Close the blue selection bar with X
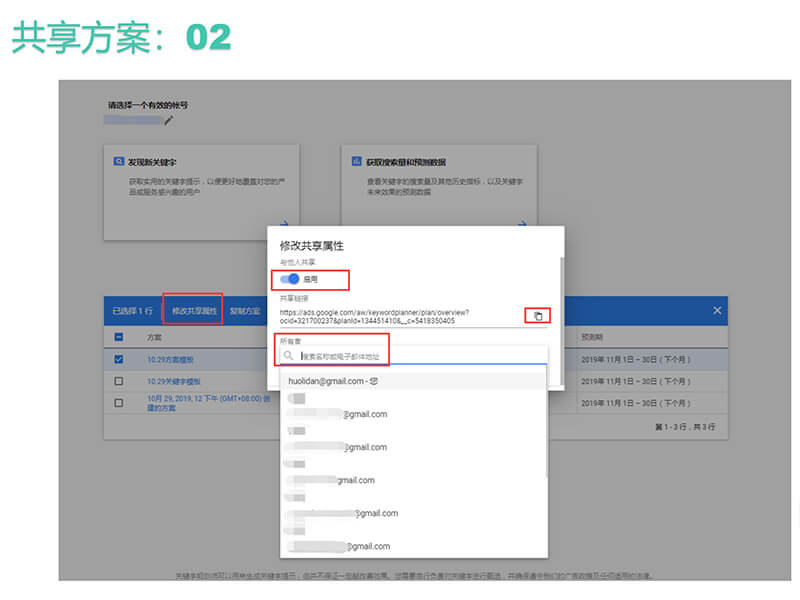This screenshot has height=600, width=800. pos(717,310)
